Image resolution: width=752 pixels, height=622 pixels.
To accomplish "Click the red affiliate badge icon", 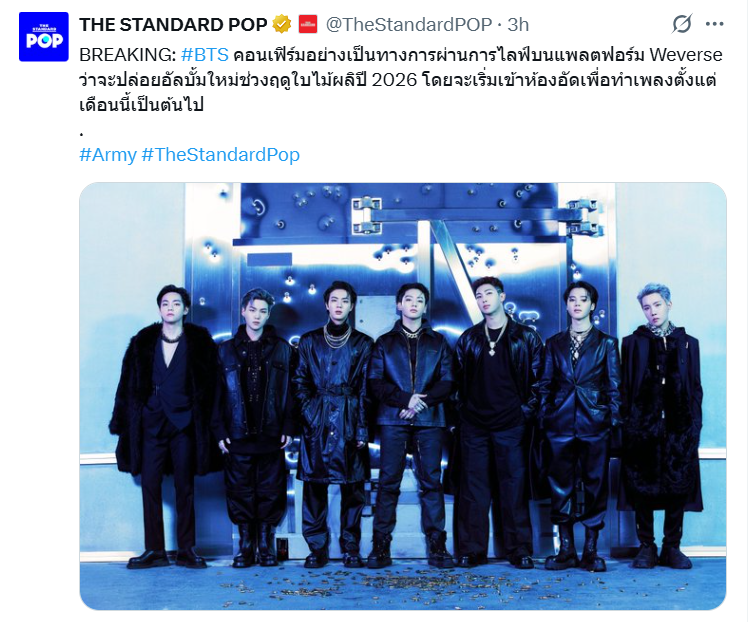I will point(307,24).
